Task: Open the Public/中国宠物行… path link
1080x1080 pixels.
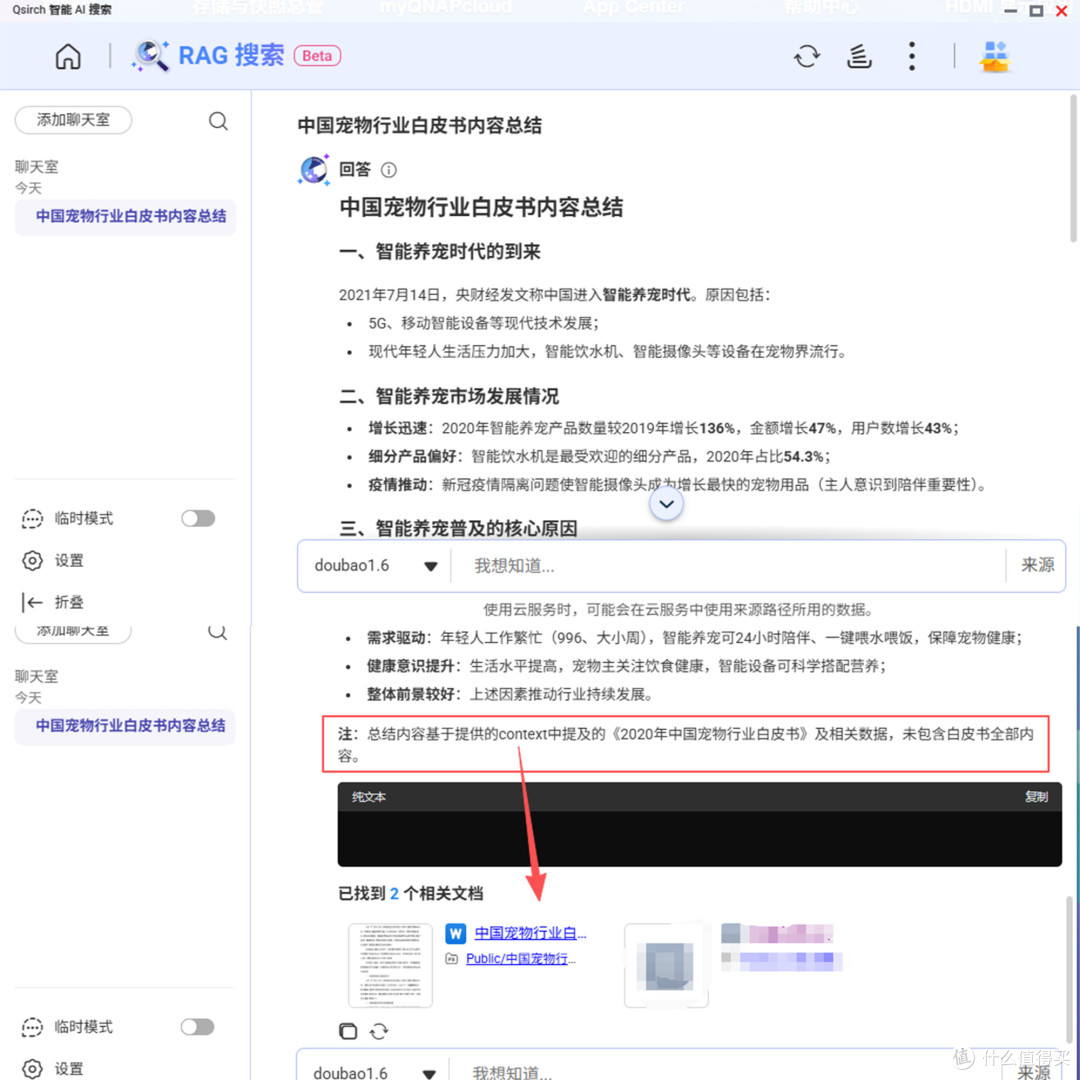Action: [520, 958]
